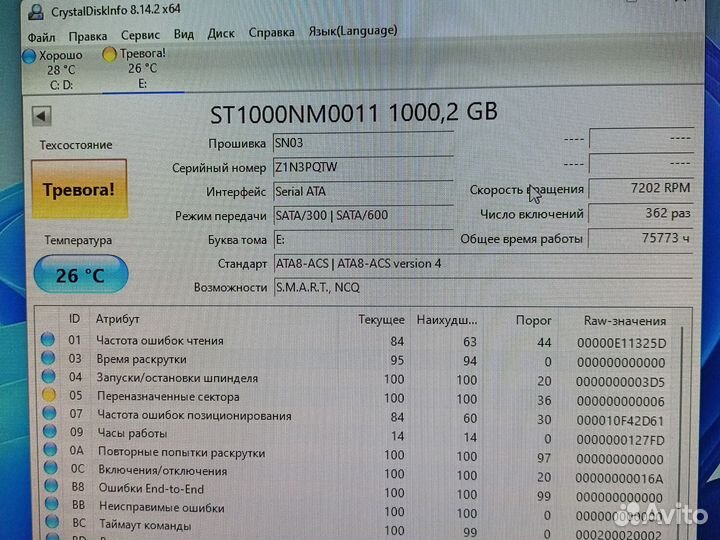Image resolution: width=720 pixels, height=540 pixels.
Task: Click the ID column header
Action: coord(74,319)
